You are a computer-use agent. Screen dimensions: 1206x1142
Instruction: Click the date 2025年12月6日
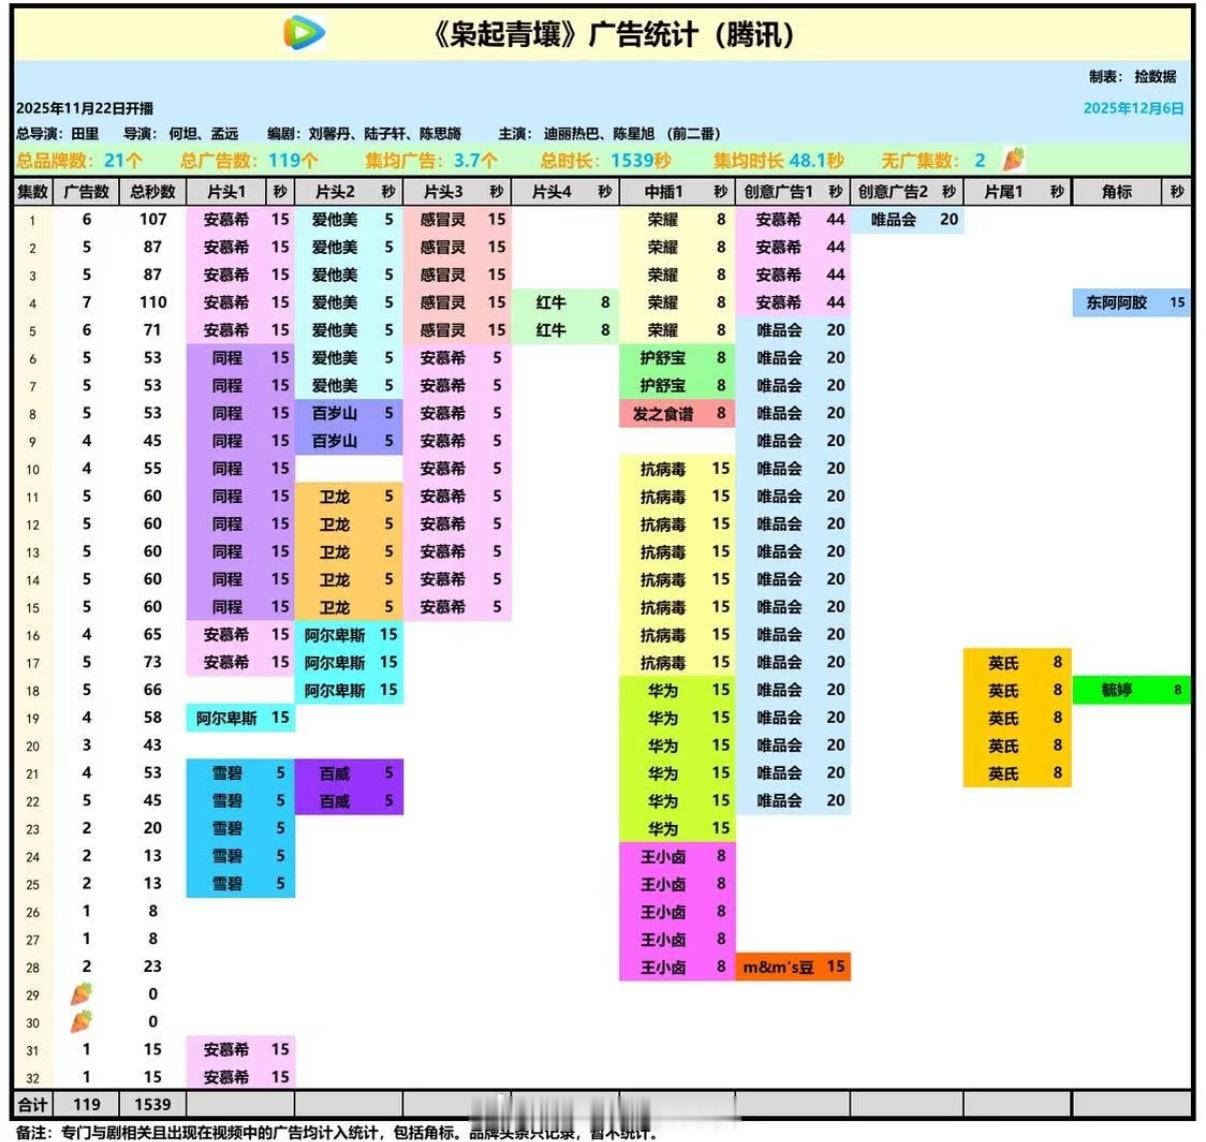(x=1134, y=108)
